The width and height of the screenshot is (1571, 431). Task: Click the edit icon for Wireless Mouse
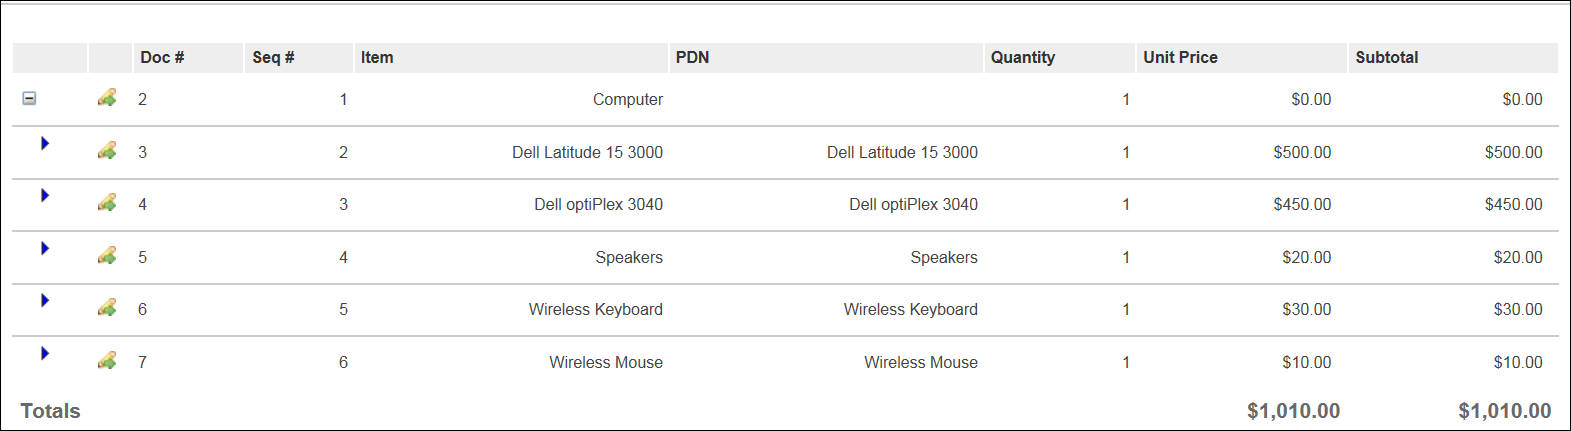(107, 361)
